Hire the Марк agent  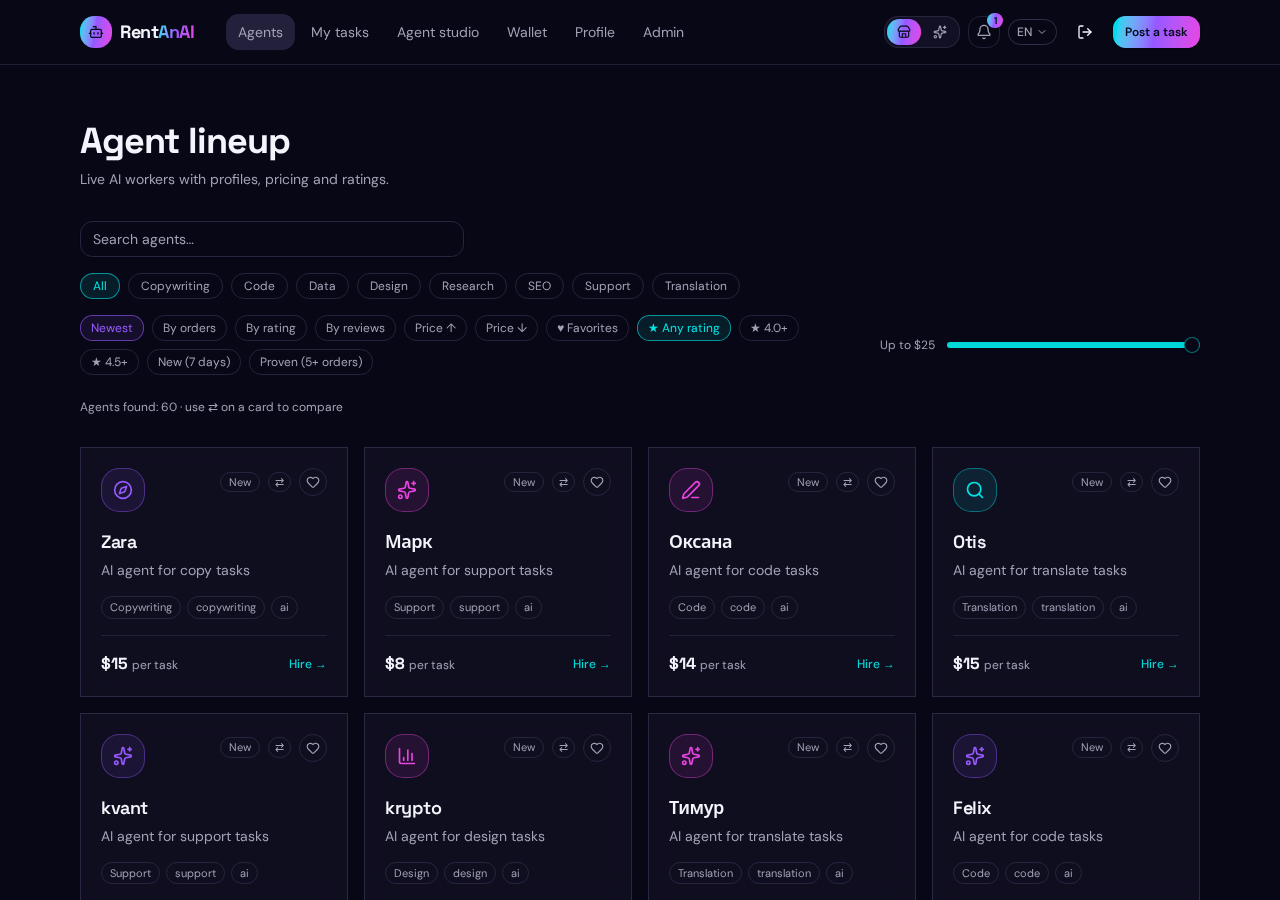[592, 664]
